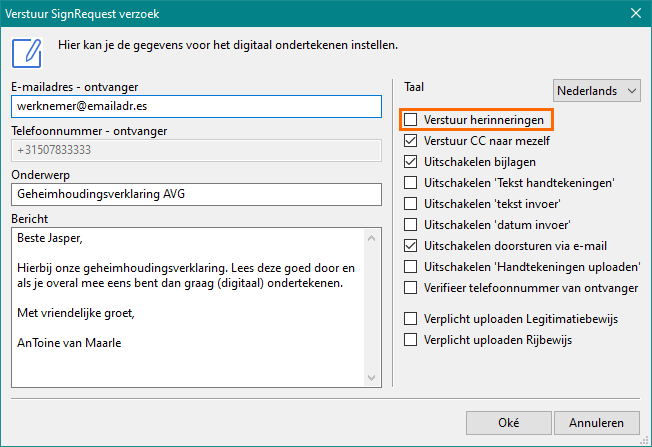The image size is (652, 447).
Task: Click the 'Bericht' label
Action: point(30,219)
